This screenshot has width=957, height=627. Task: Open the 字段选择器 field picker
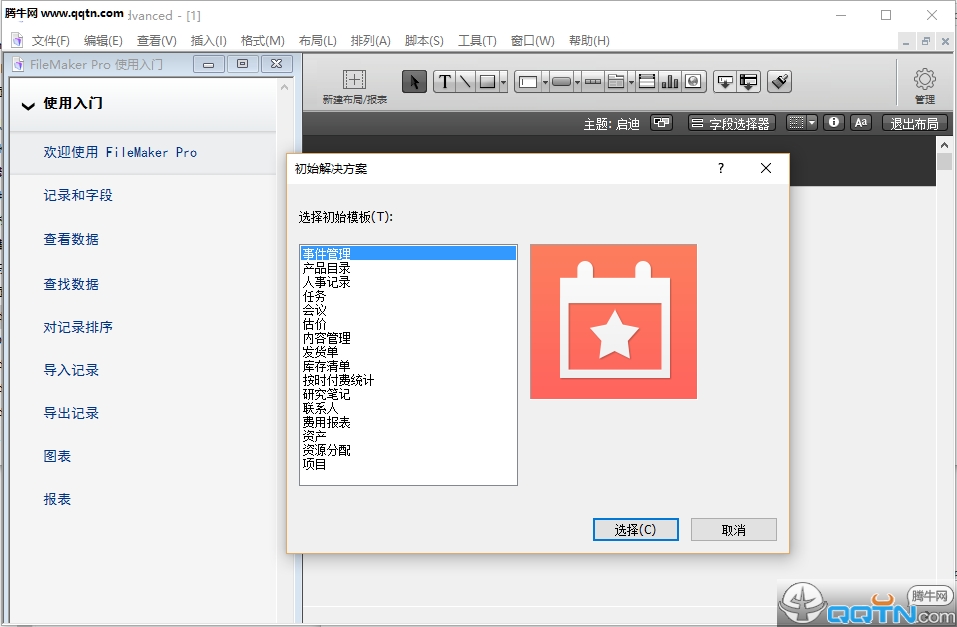click(731, 123)
